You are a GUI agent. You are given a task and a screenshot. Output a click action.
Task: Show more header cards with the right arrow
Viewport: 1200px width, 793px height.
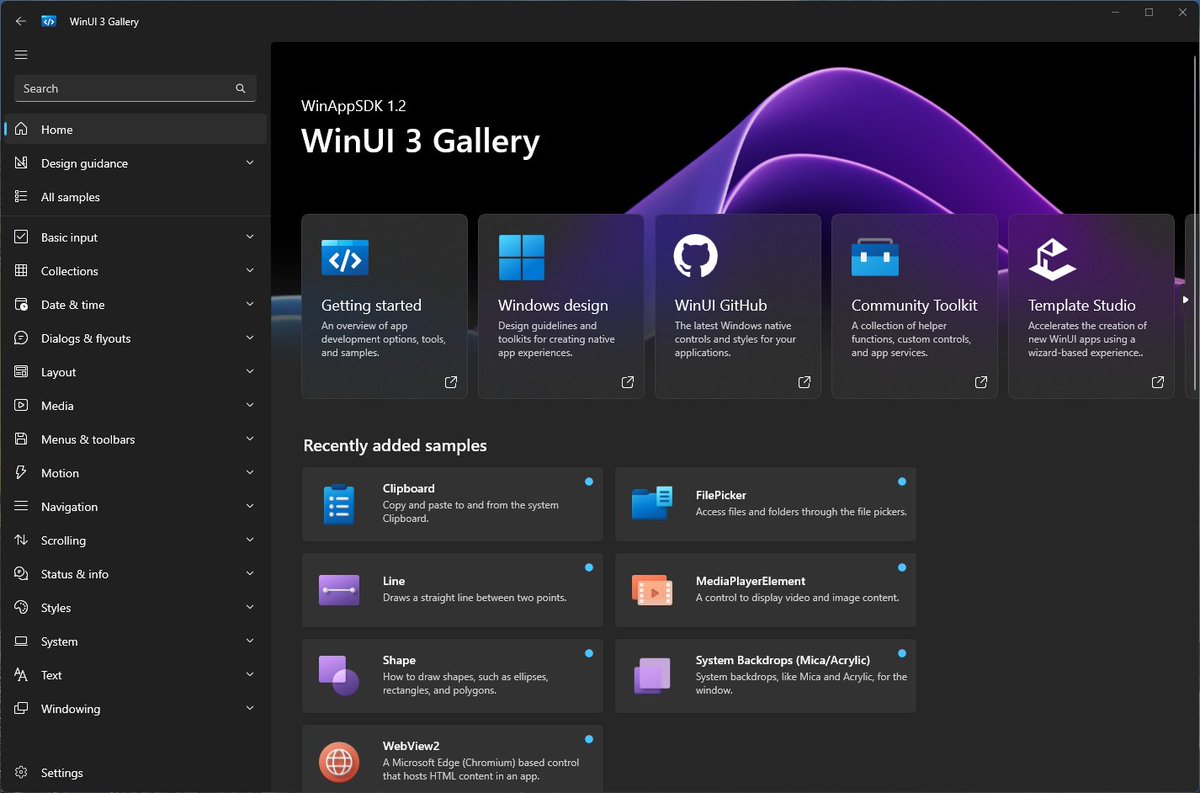tap(1186, 299)
